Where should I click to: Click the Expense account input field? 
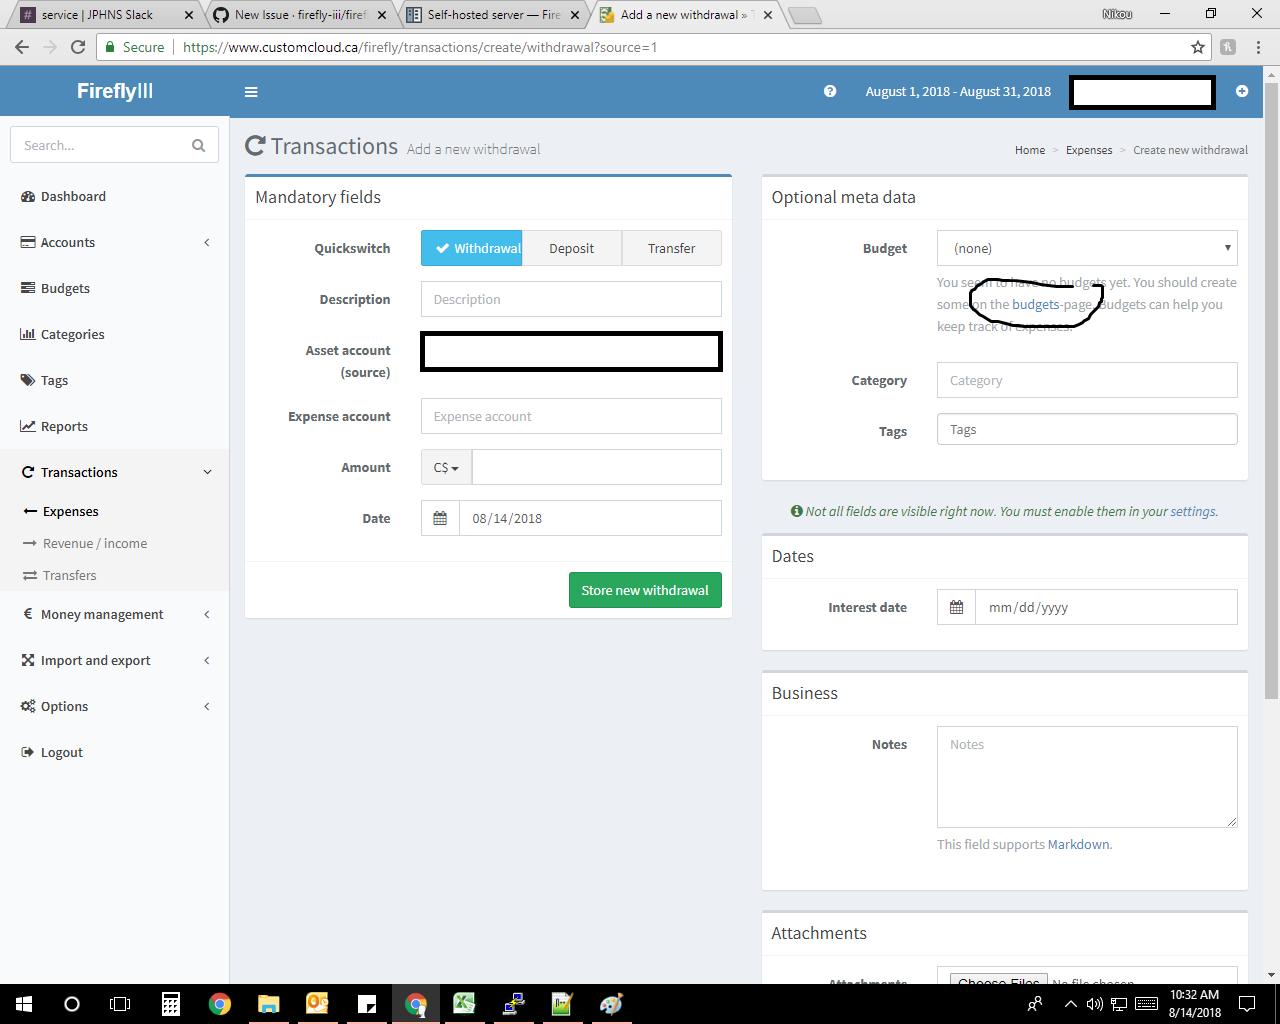(571, 416)
